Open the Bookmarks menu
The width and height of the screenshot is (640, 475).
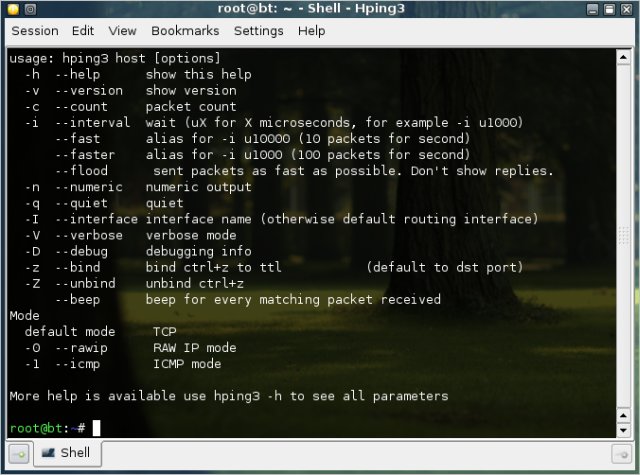tap(185, 31)
